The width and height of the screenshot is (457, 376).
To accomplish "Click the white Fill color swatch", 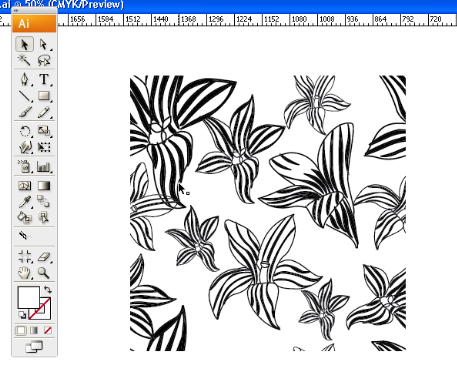I will (x=27, y=297).
